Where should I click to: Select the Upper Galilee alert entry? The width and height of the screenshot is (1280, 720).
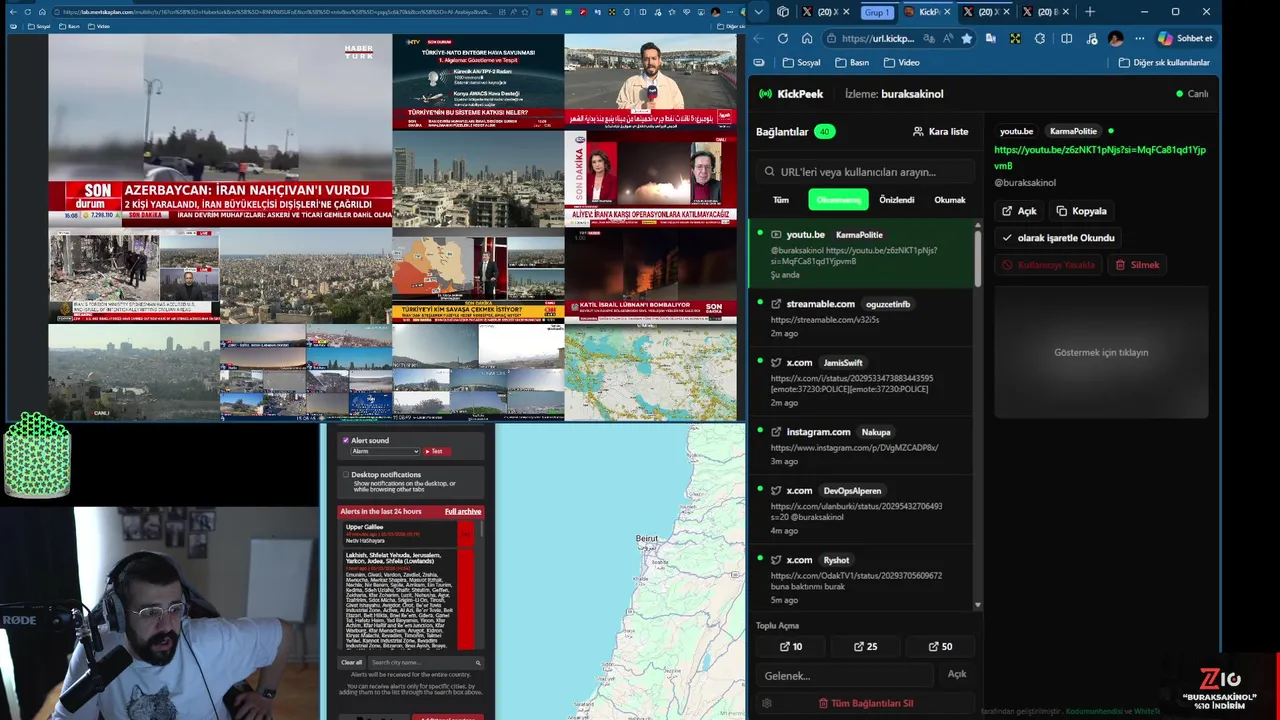410,533
